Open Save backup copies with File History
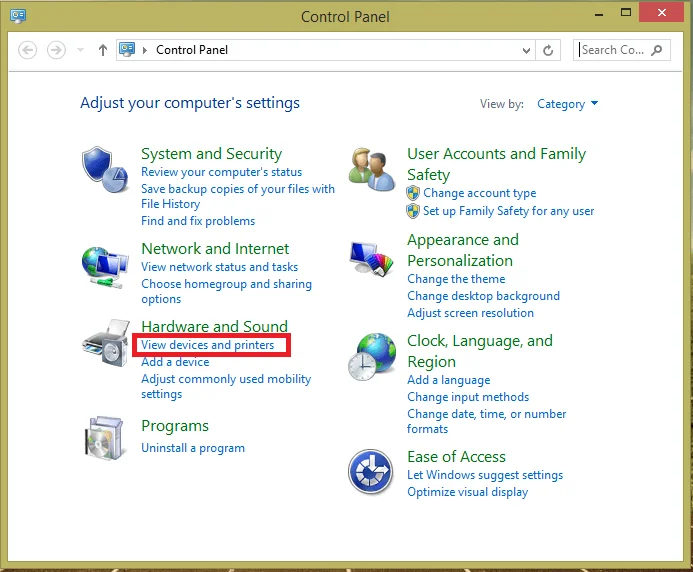This screenshot has width=693, height=572. [238, 196]
